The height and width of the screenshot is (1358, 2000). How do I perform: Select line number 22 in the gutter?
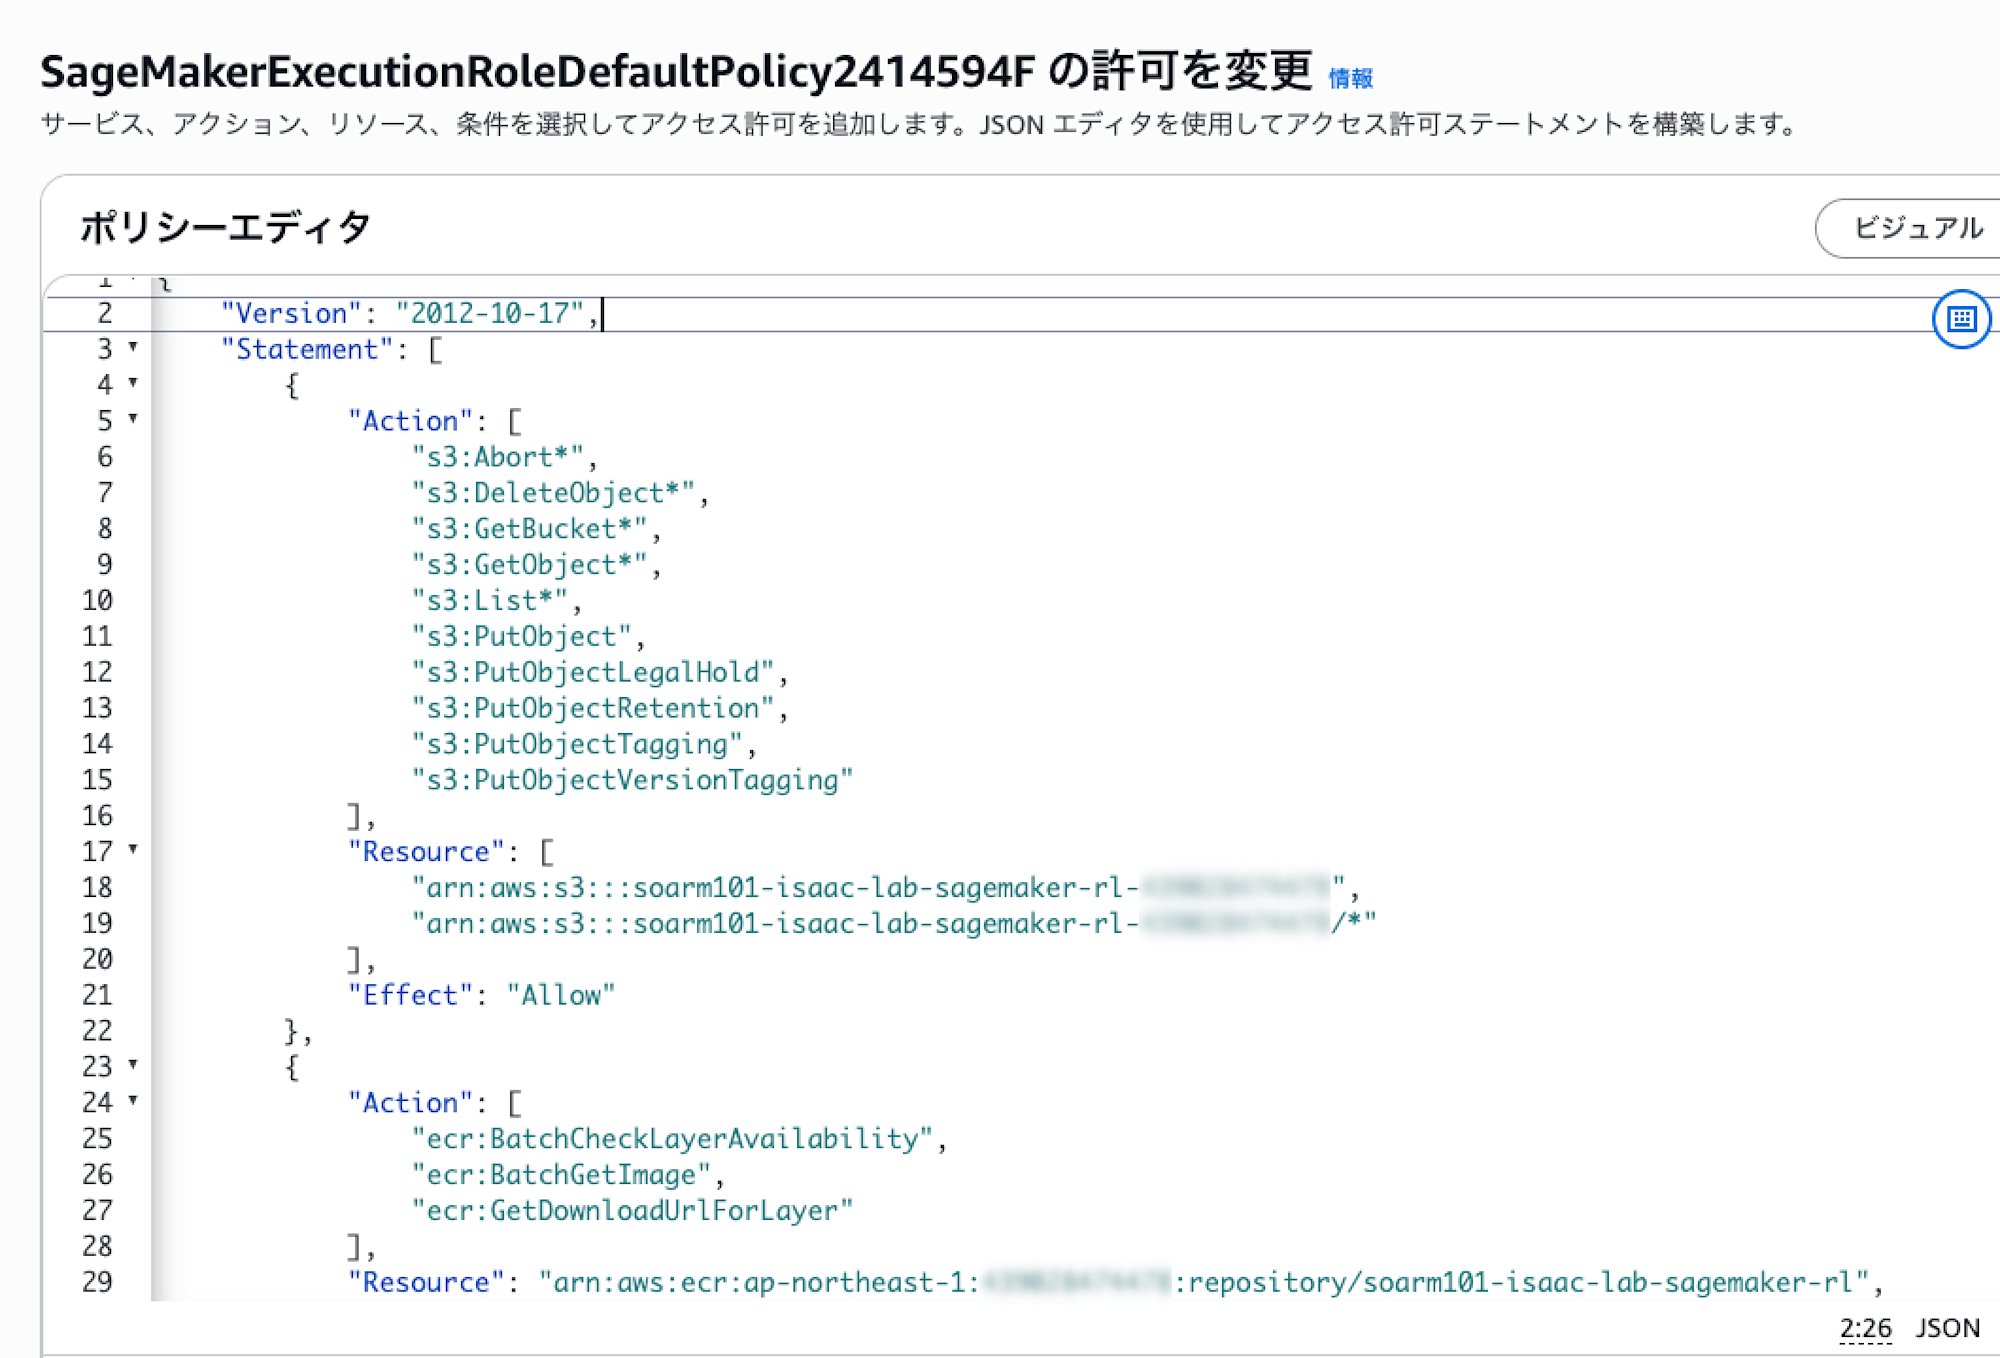tap(97, 1031)
